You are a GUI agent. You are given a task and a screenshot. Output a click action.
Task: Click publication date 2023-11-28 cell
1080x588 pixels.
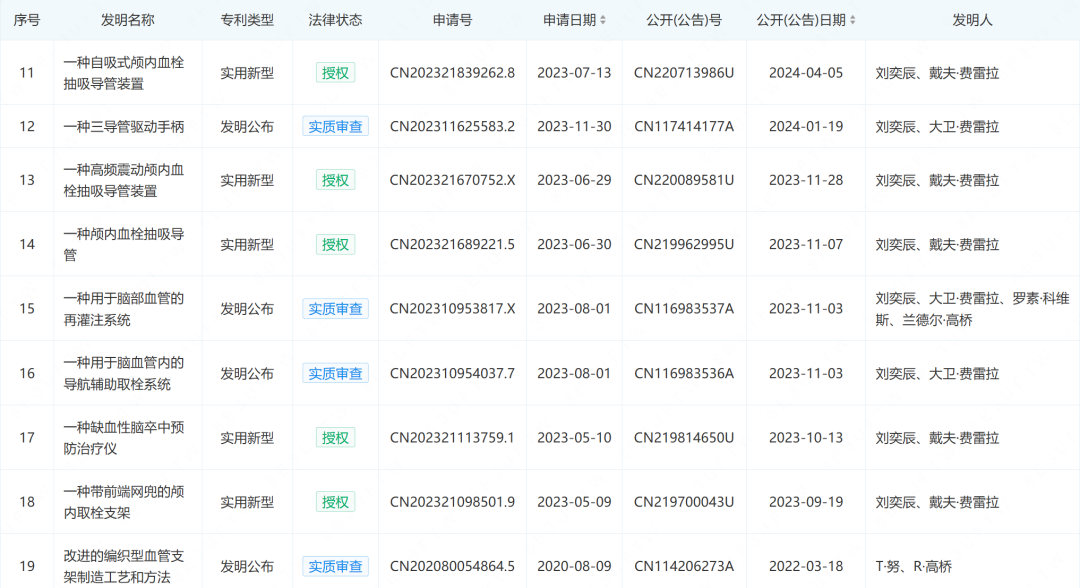point(806,180)
